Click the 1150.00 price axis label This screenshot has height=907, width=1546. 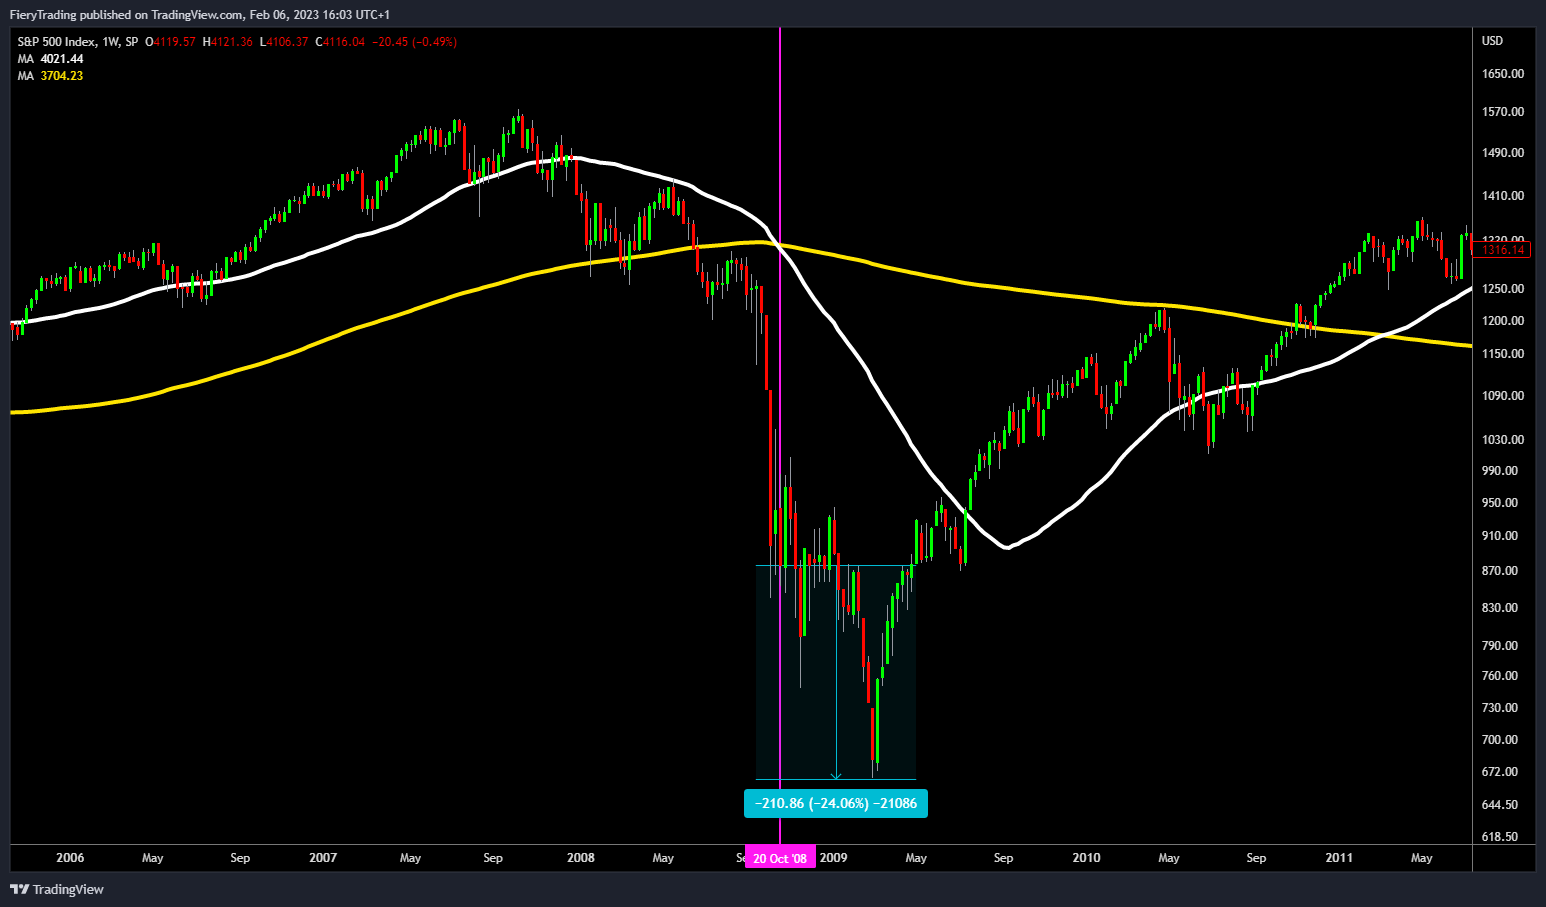(x=1503, y=354)
